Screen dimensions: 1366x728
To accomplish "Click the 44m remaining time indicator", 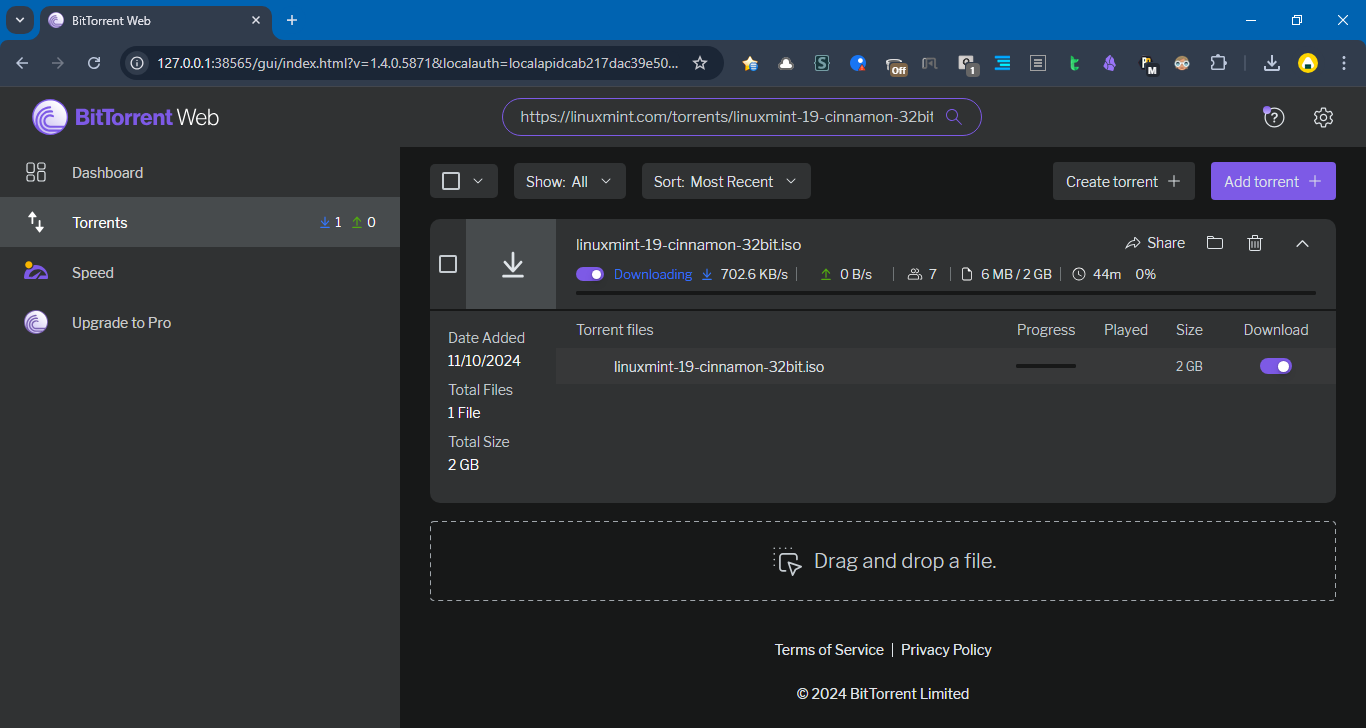I will (x=1097, y=274).
